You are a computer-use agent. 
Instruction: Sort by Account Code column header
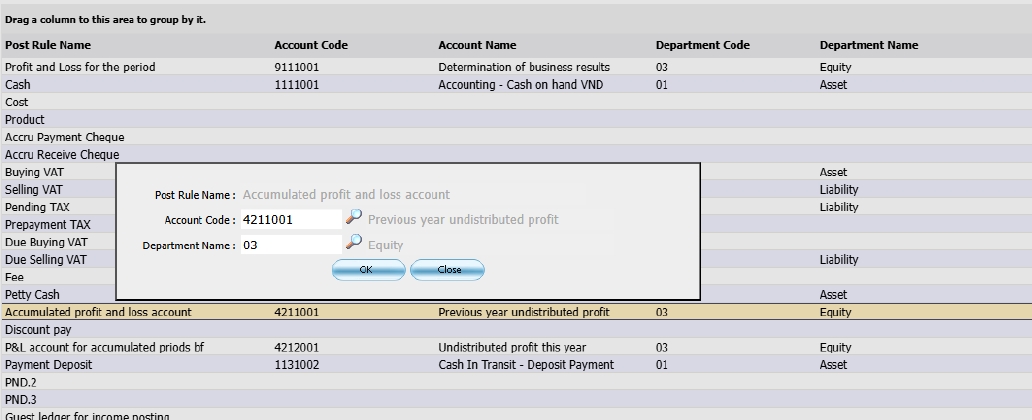[310, 45]
